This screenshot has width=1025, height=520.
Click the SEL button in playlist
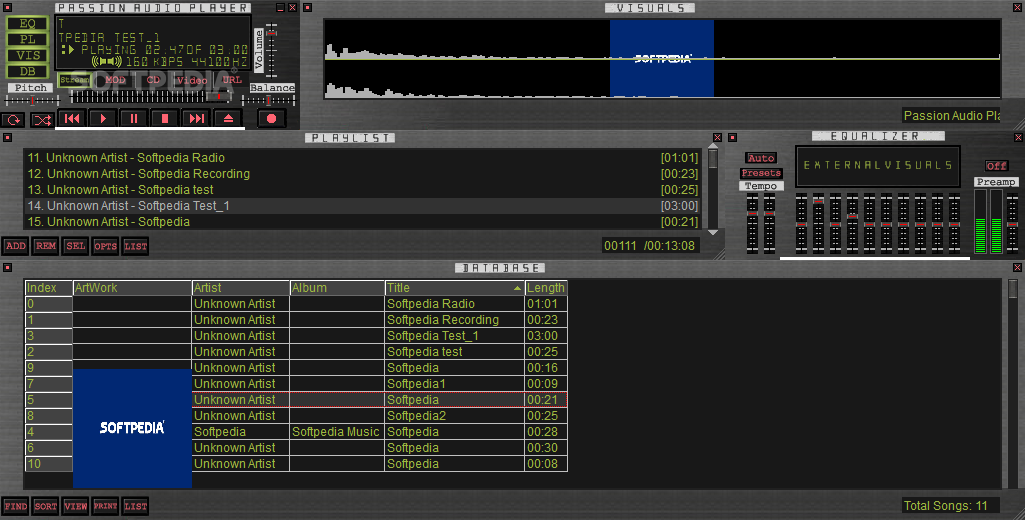[x=75, y=246]
